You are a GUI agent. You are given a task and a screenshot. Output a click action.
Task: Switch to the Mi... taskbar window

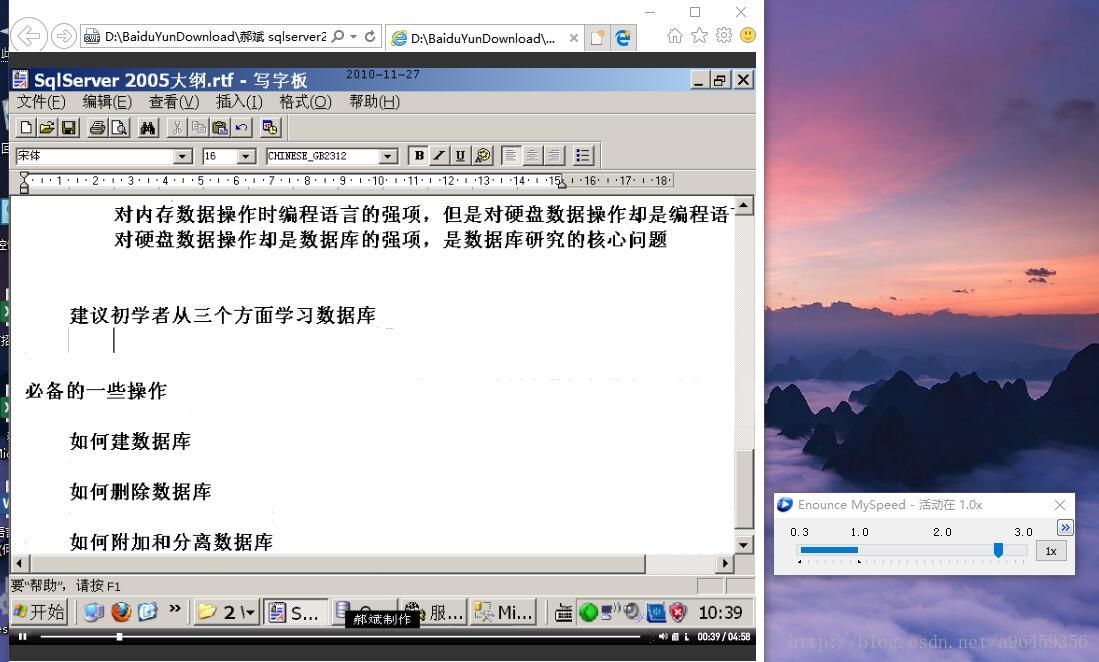503,612
